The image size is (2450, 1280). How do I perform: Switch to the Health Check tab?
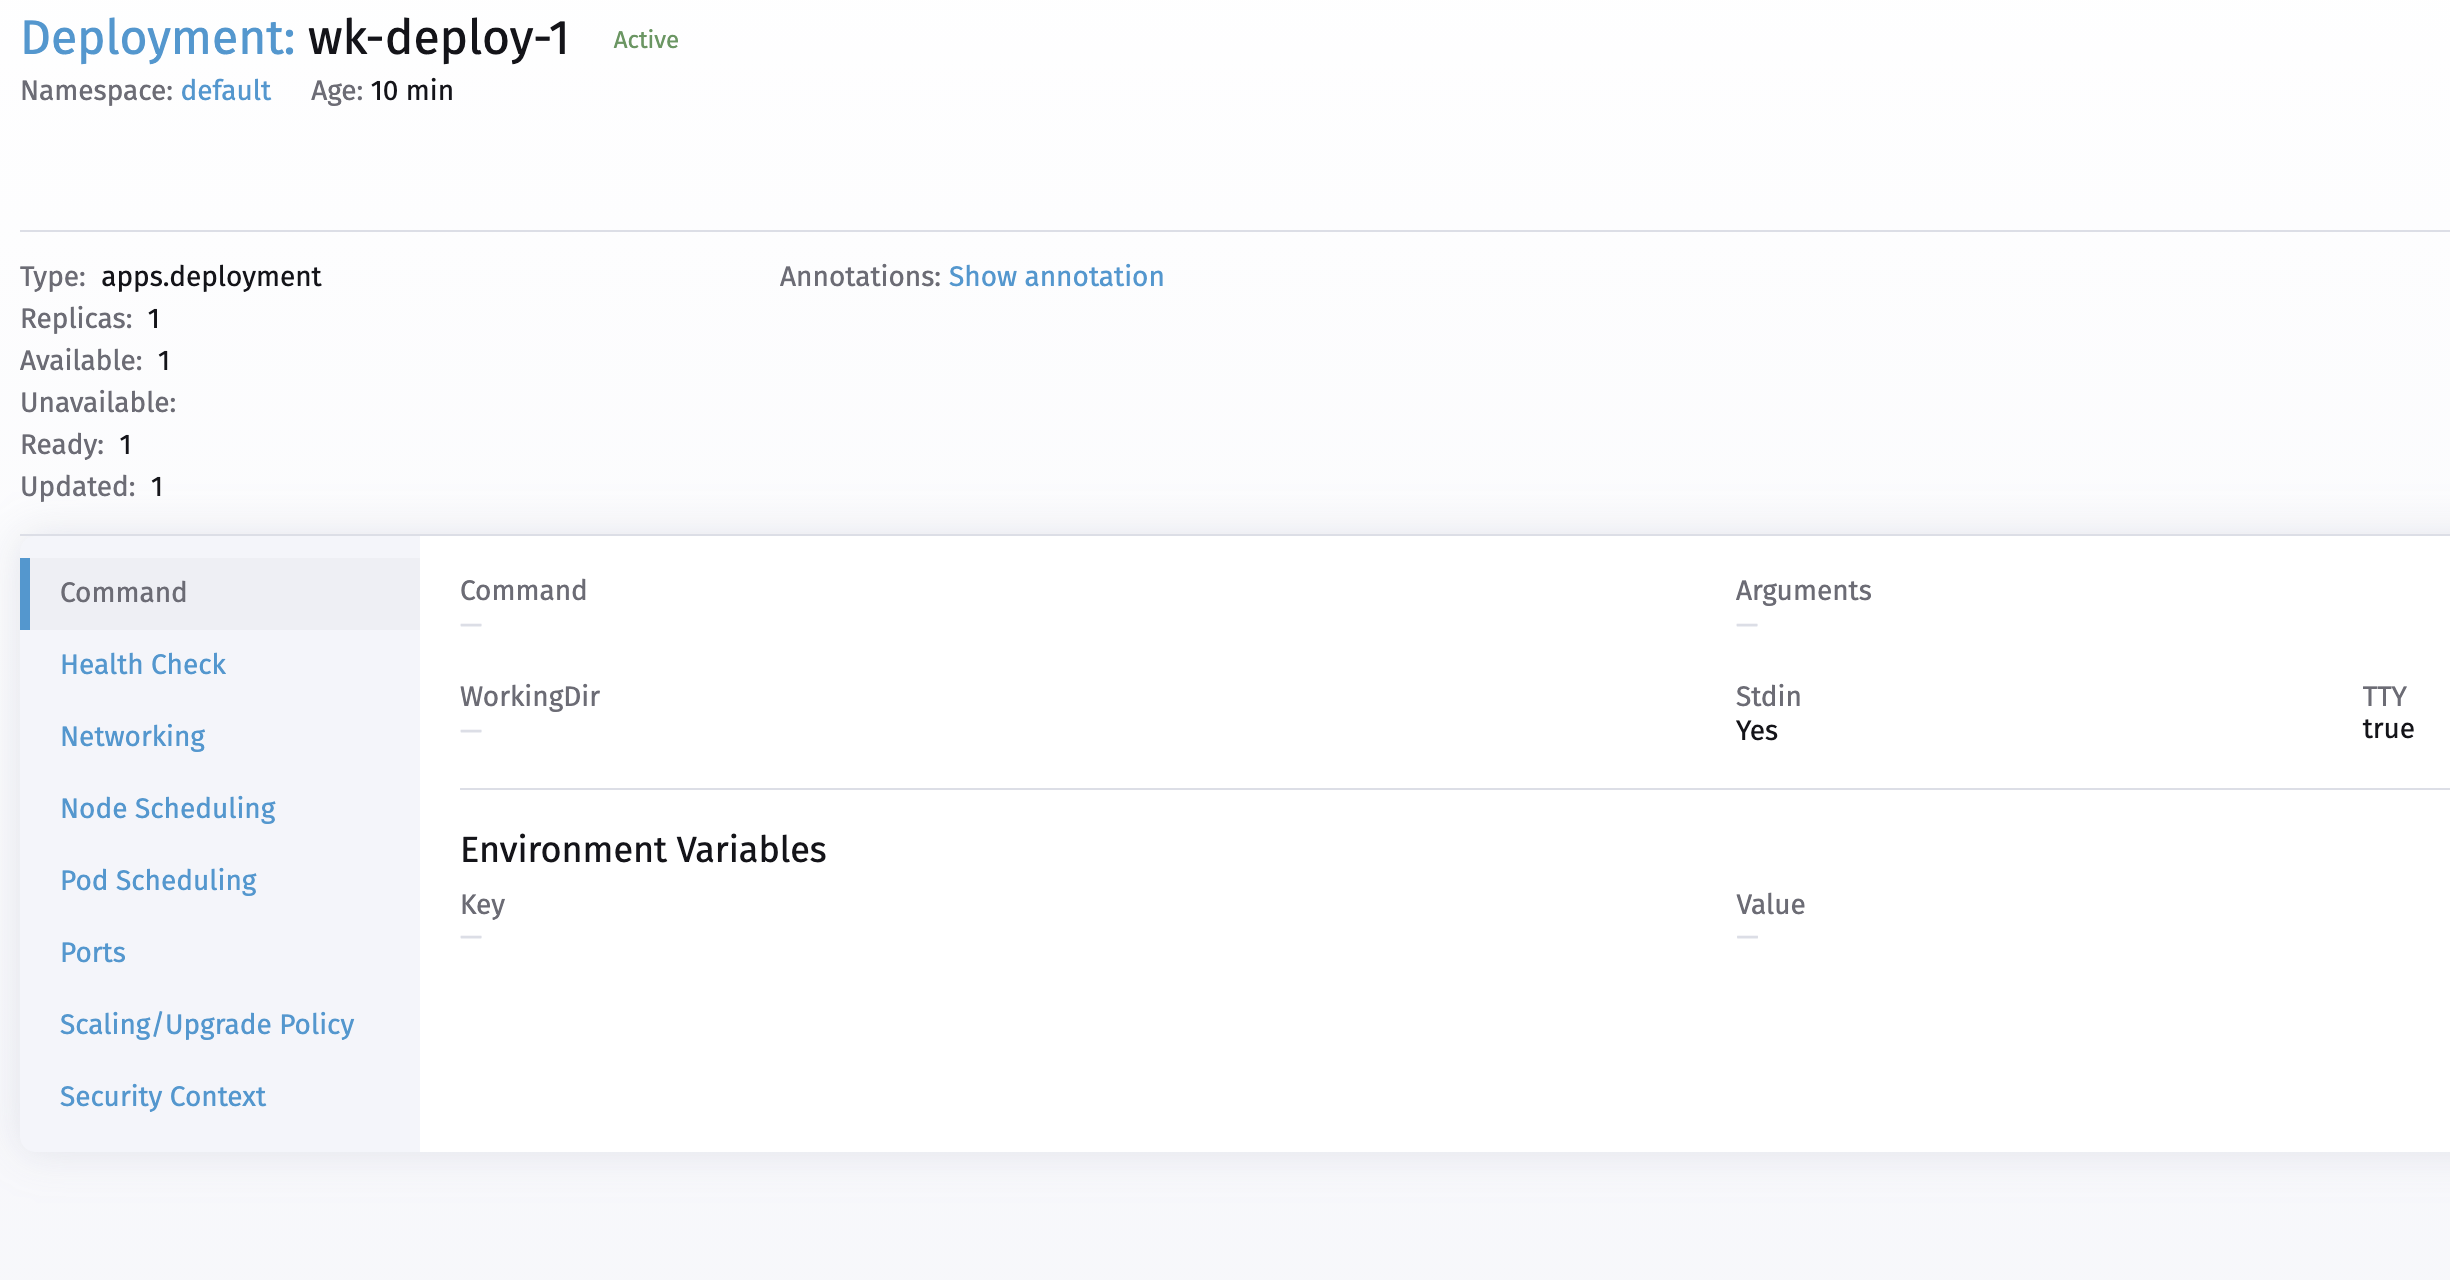point(143,663)
